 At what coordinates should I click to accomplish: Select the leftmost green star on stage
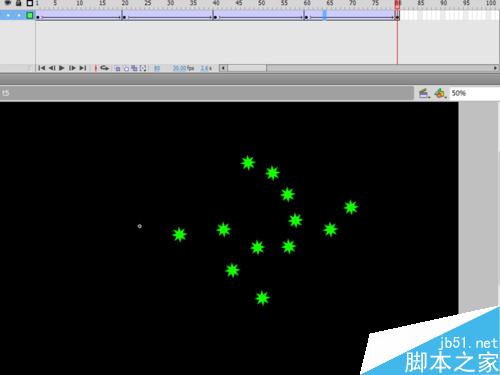coord(180,235)
